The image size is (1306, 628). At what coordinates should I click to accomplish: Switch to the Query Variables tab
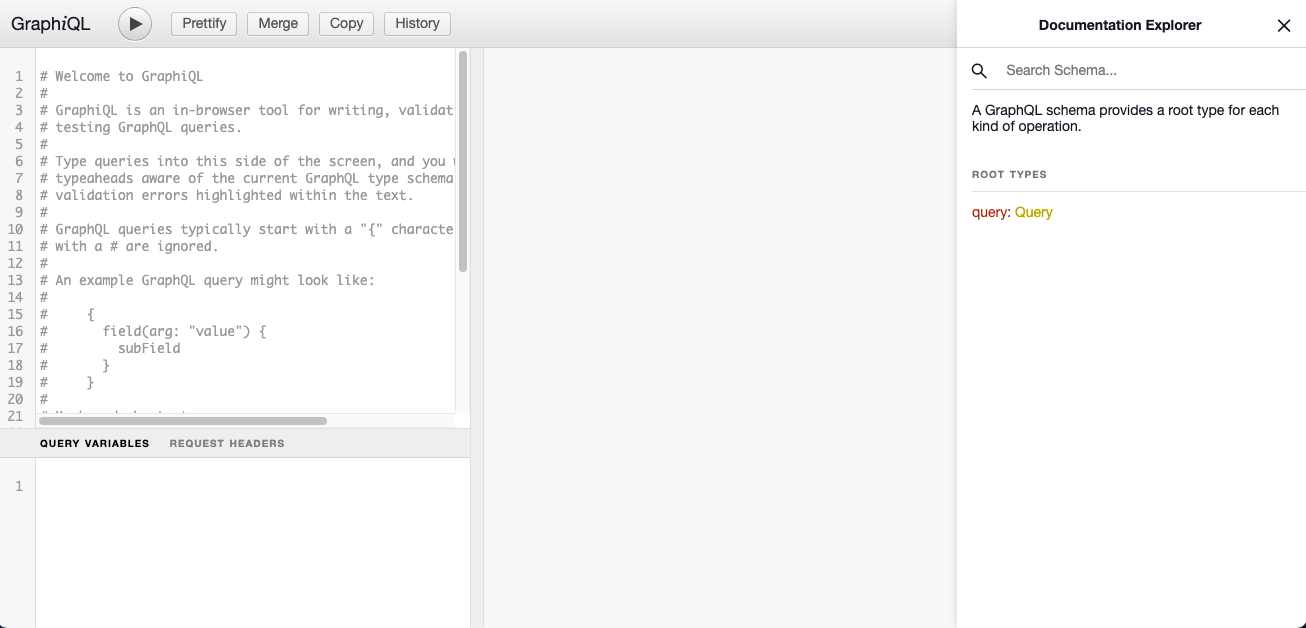(x=94, y=443)
